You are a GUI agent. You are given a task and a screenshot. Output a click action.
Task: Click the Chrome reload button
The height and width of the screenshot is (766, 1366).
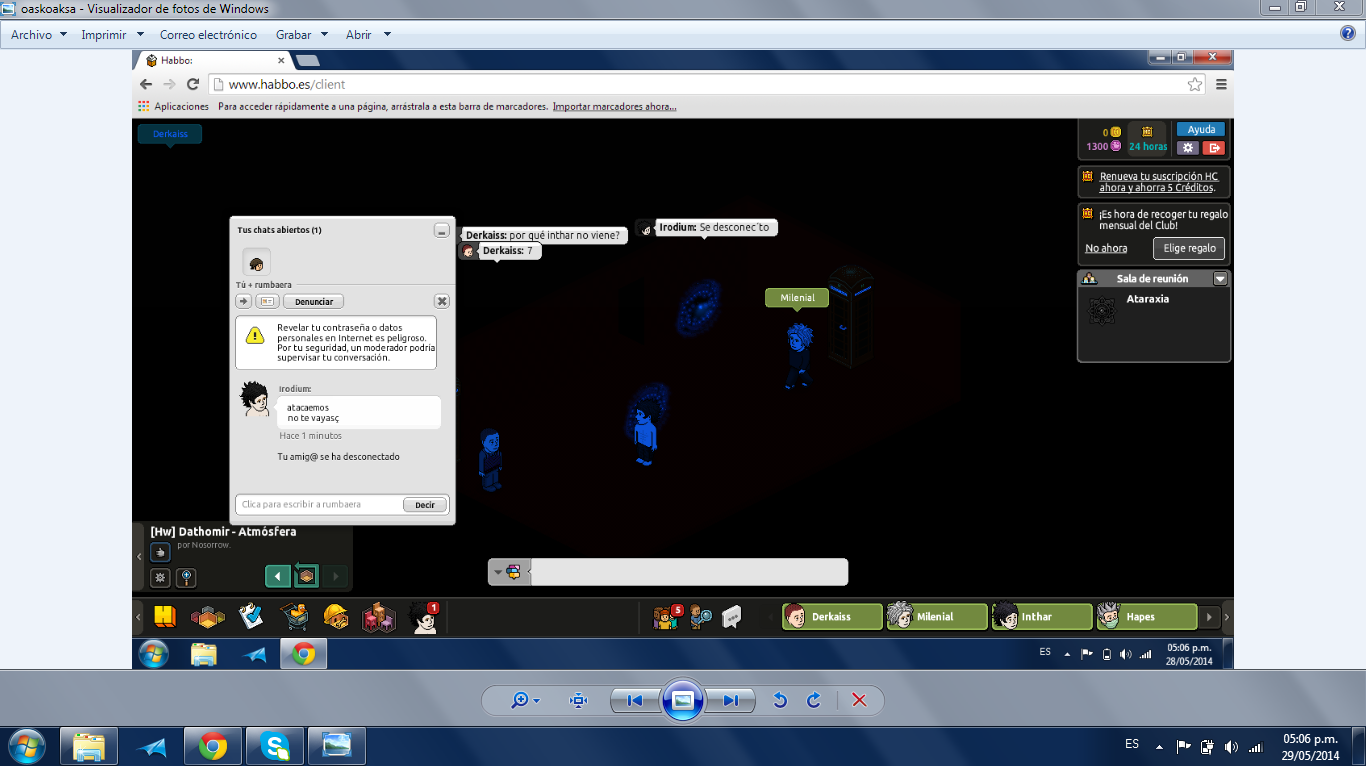point(193,84)
